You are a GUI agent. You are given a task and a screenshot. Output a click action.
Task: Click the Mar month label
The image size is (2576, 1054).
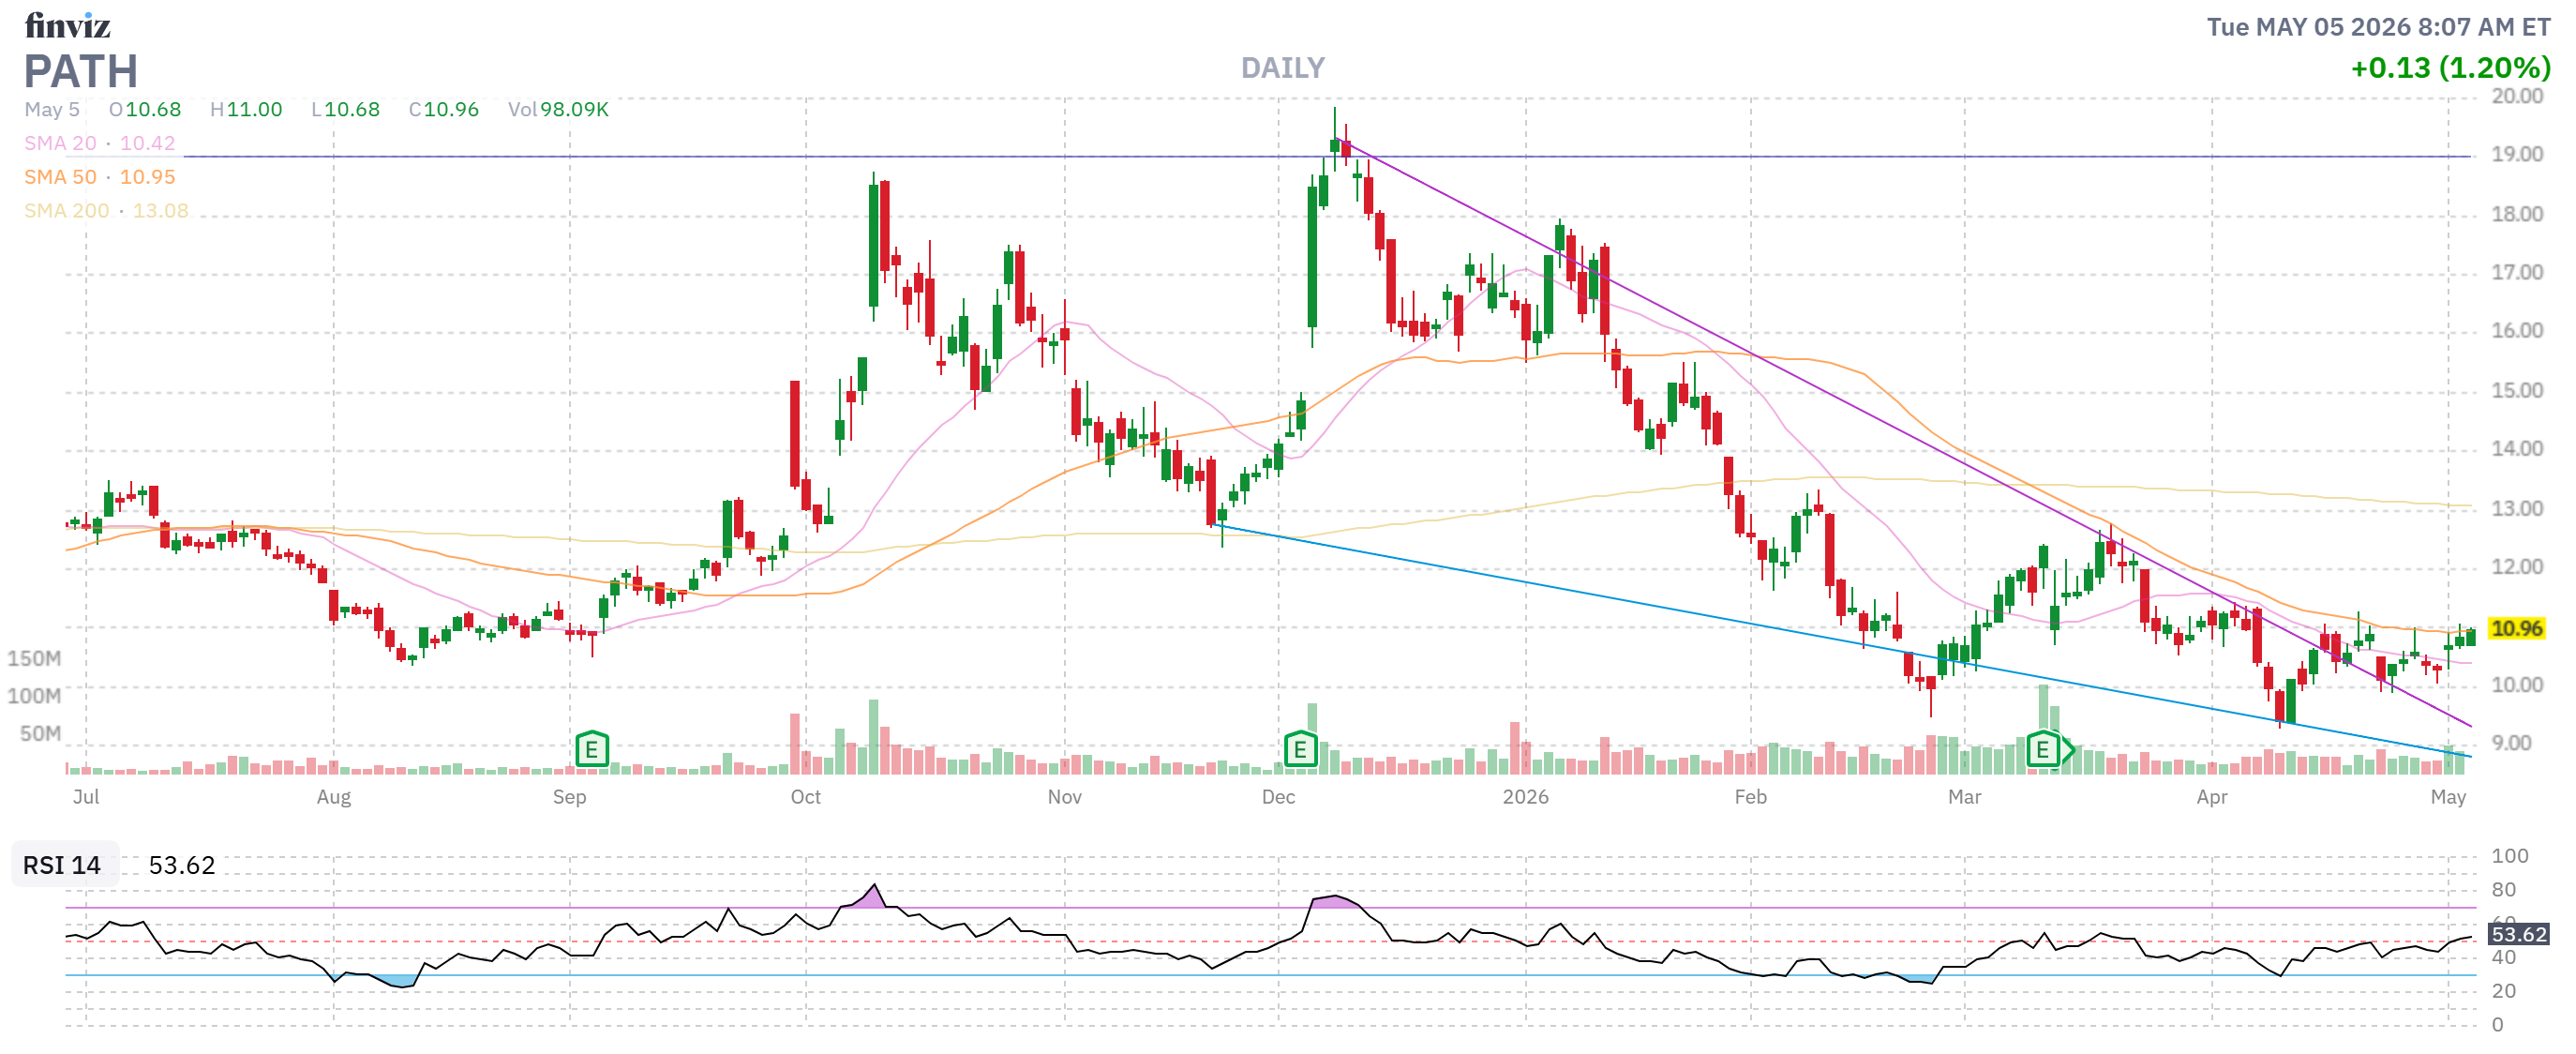click(x=1965, y=797)
